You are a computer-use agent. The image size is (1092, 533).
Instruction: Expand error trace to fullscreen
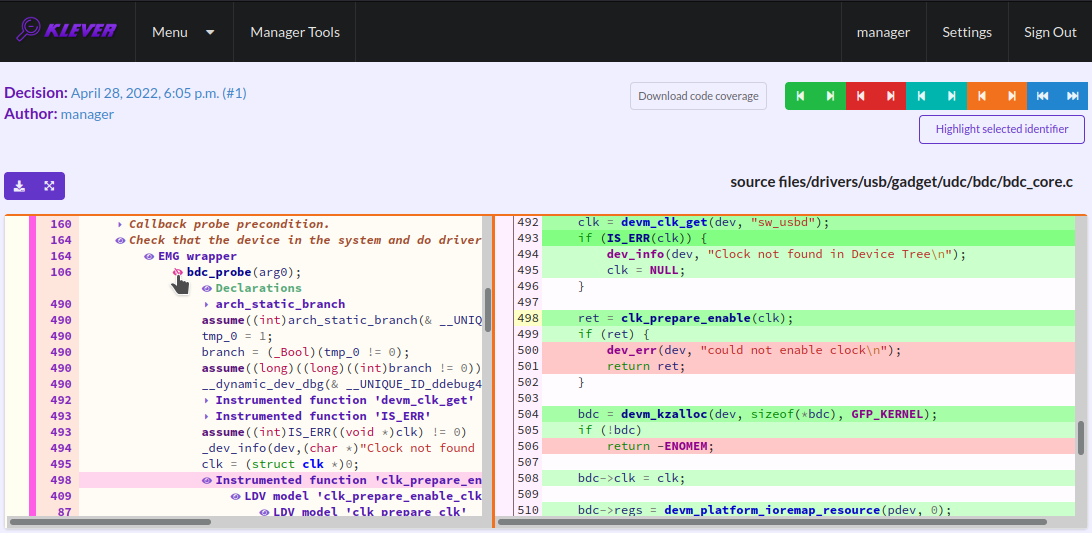point(49,186)
